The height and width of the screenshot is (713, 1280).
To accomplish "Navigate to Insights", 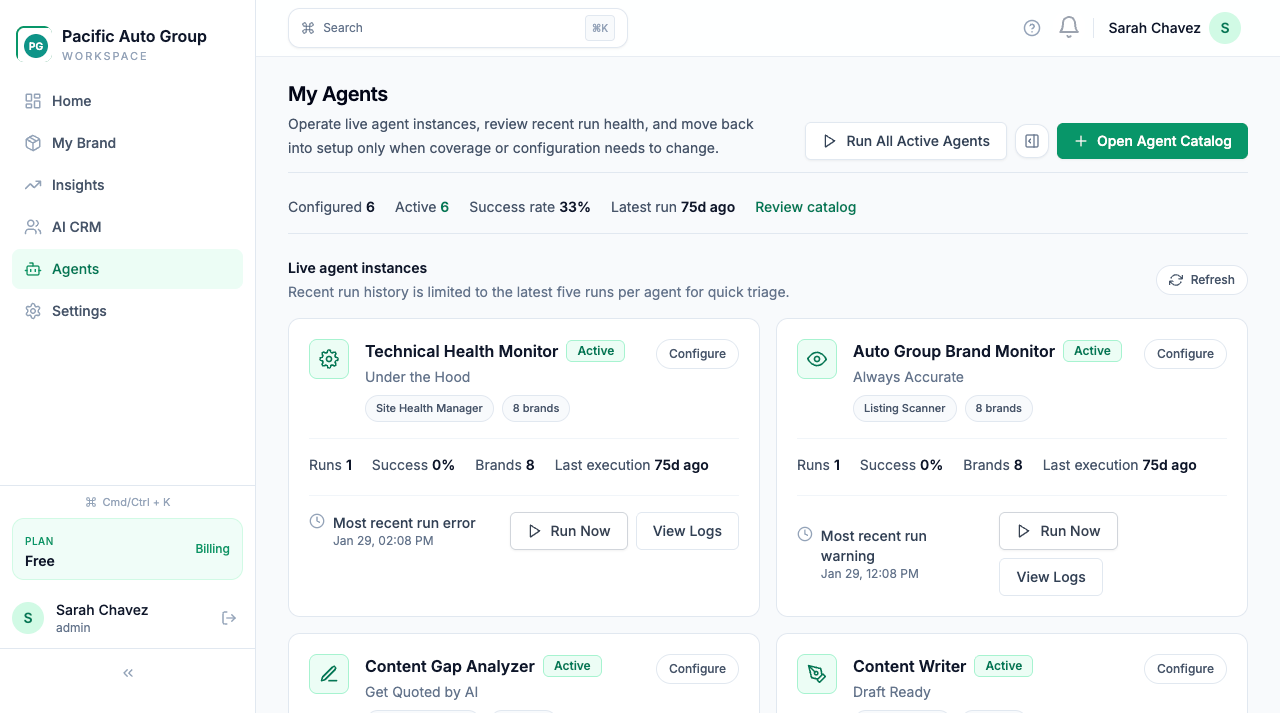I will [127, 185].
